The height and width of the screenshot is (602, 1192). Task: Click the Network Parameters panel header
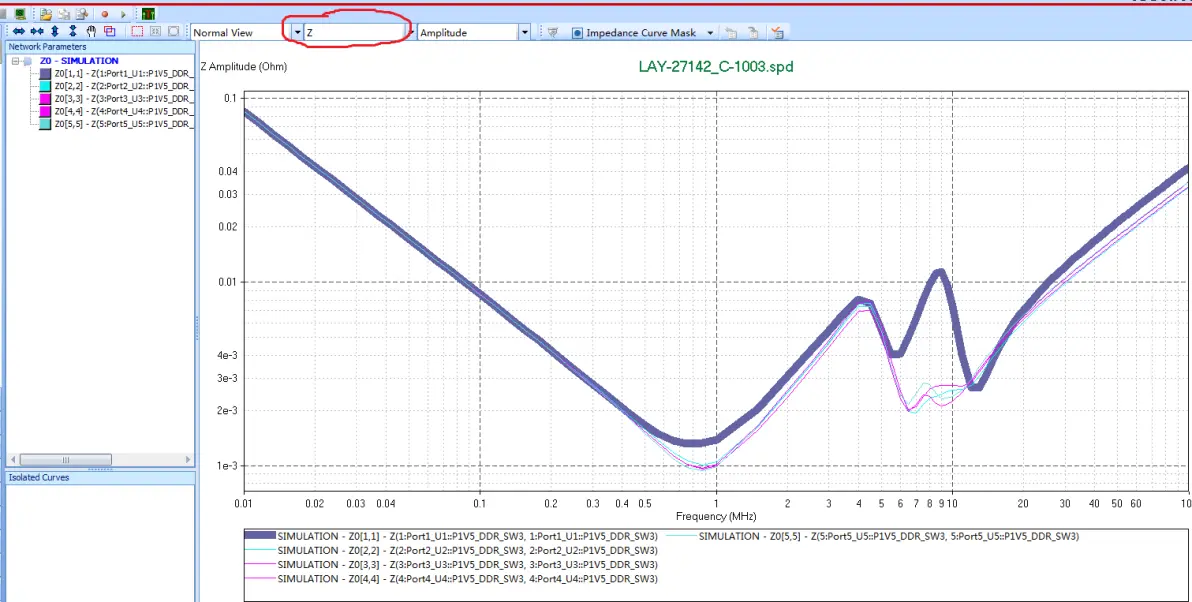tap(100, 46)
